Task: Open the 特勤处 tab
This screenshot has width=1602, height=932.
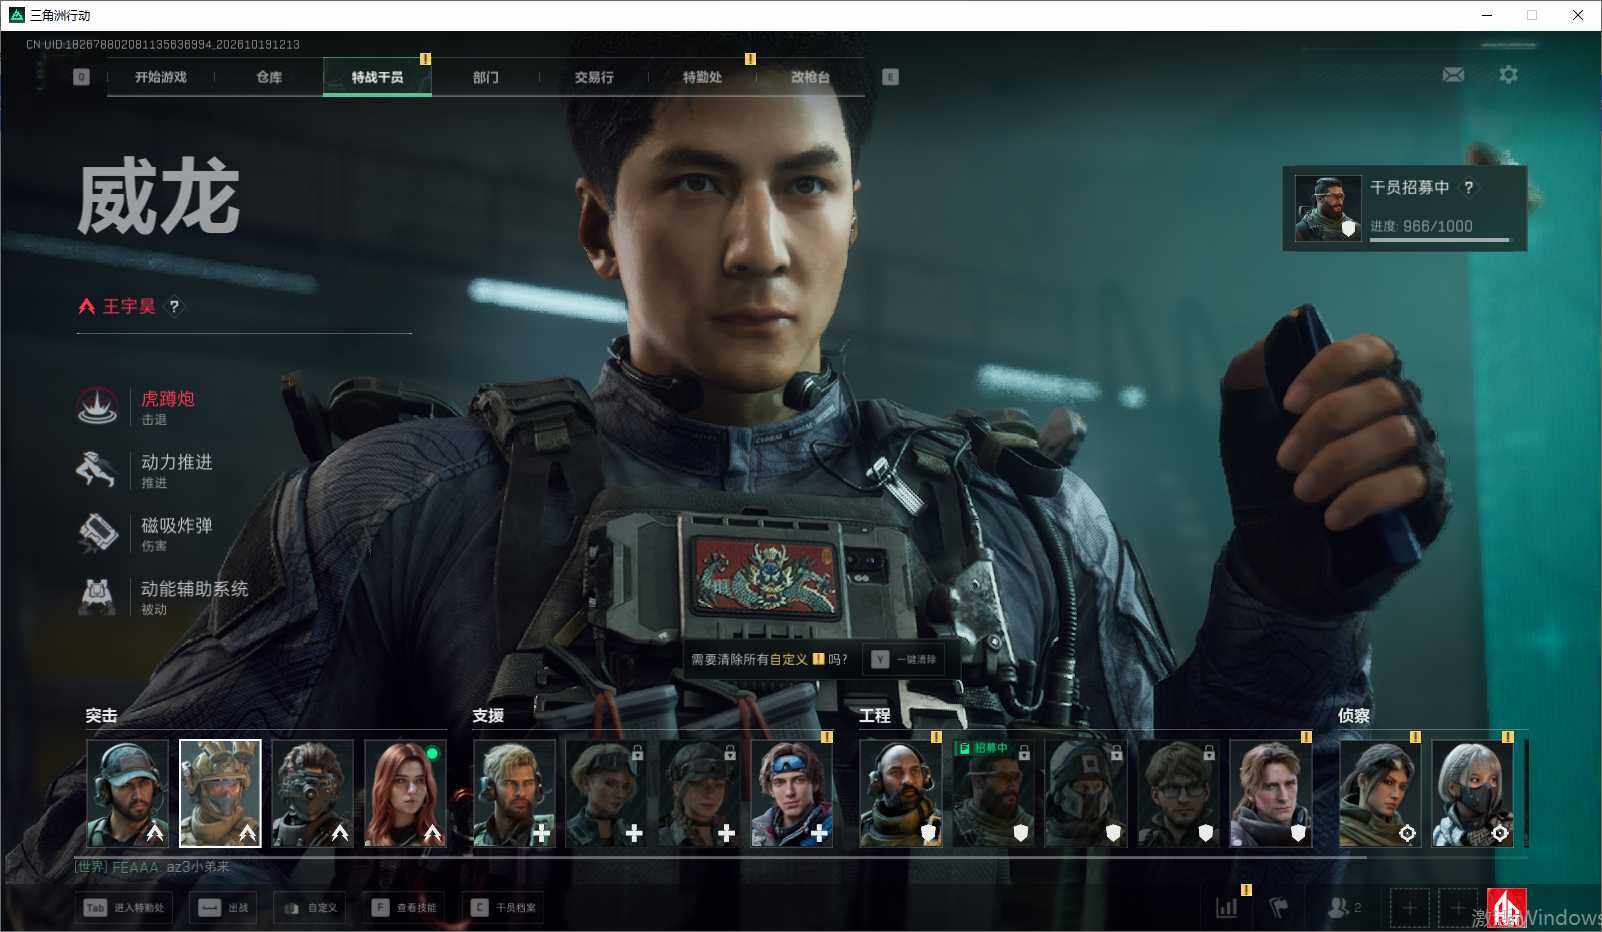Action: 702,77
